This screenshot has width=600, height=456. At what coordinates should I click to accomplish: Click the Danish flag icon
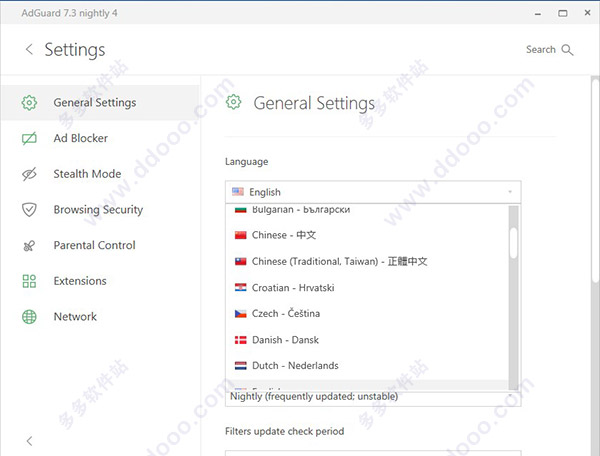pyautogui.click(x=240, y=340)
